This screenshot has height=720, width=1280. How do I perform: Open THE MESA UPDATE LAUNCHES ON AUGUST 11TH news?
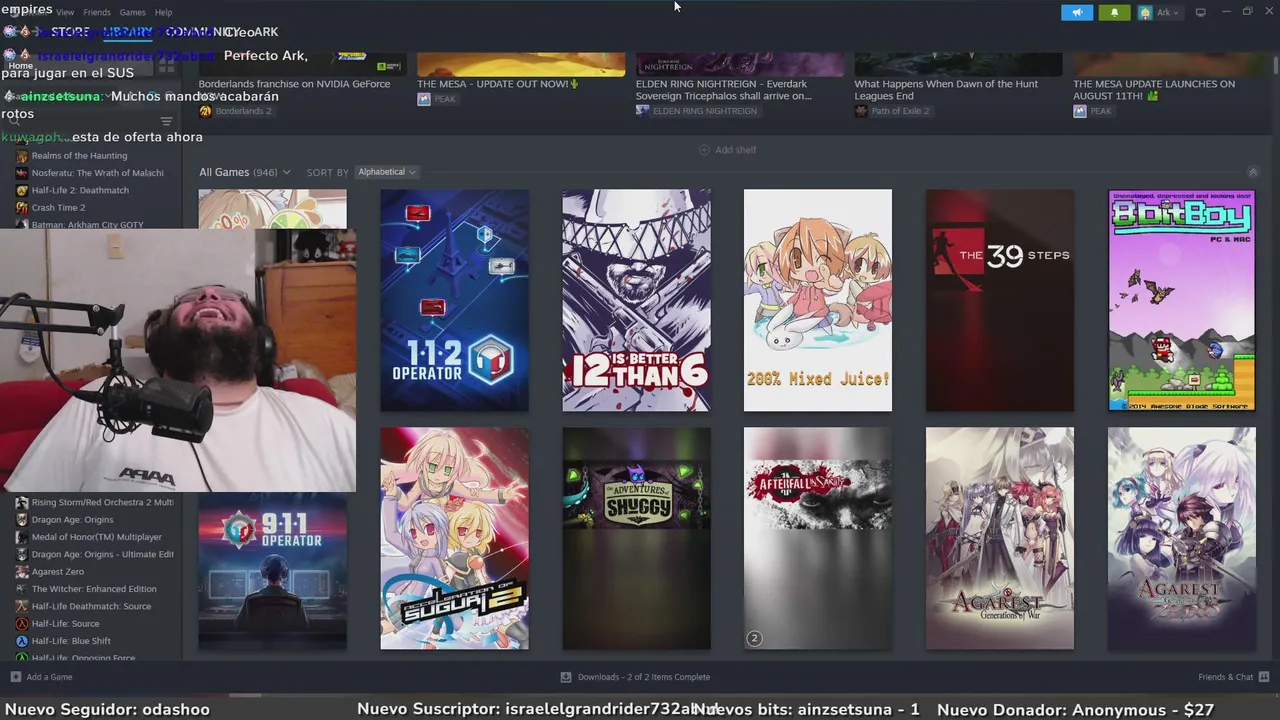[1154, 90]
